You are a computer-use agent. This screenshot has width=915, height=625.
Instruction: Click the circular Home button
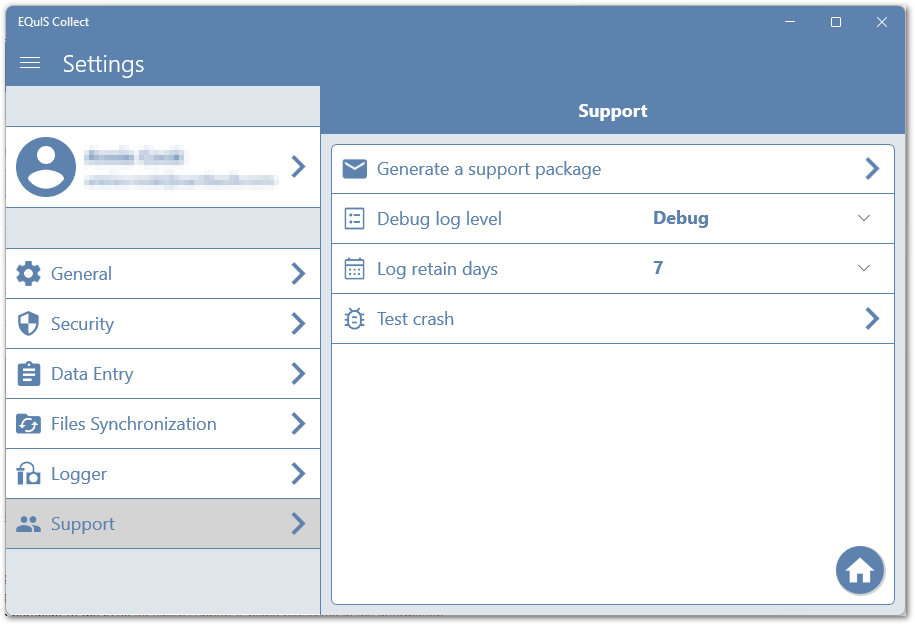860,569
